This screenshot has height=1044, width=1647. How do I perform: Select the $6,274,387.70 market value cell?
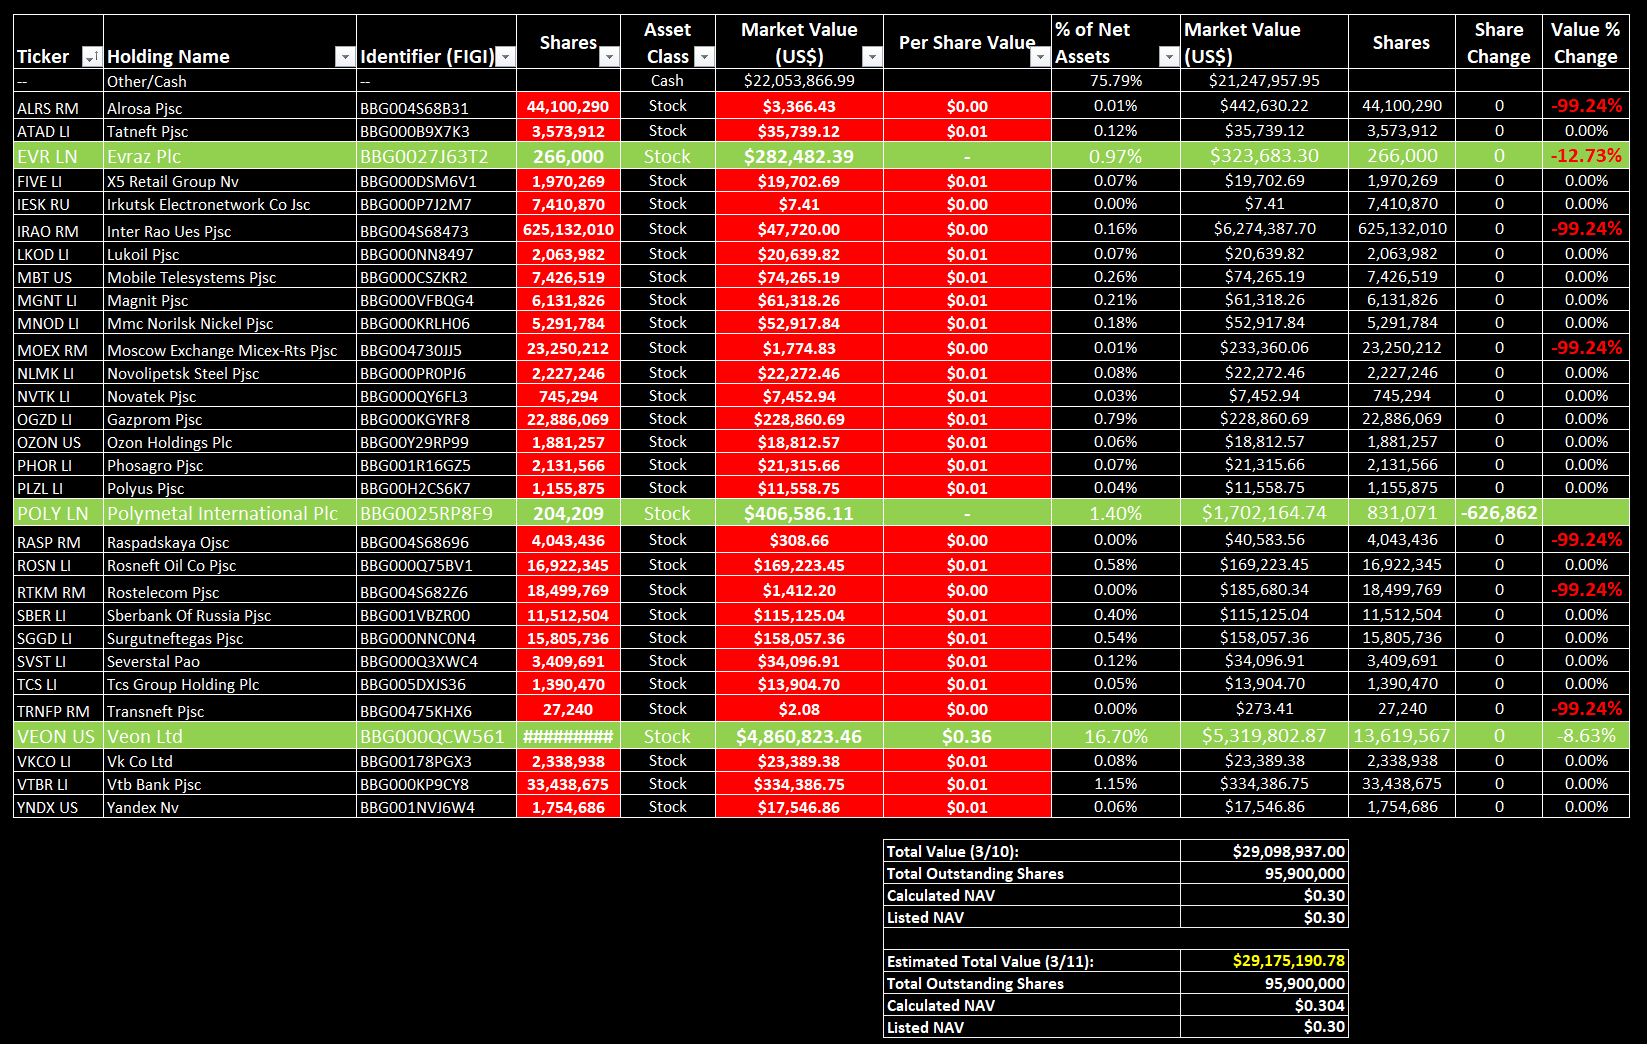coord(1264,229)
